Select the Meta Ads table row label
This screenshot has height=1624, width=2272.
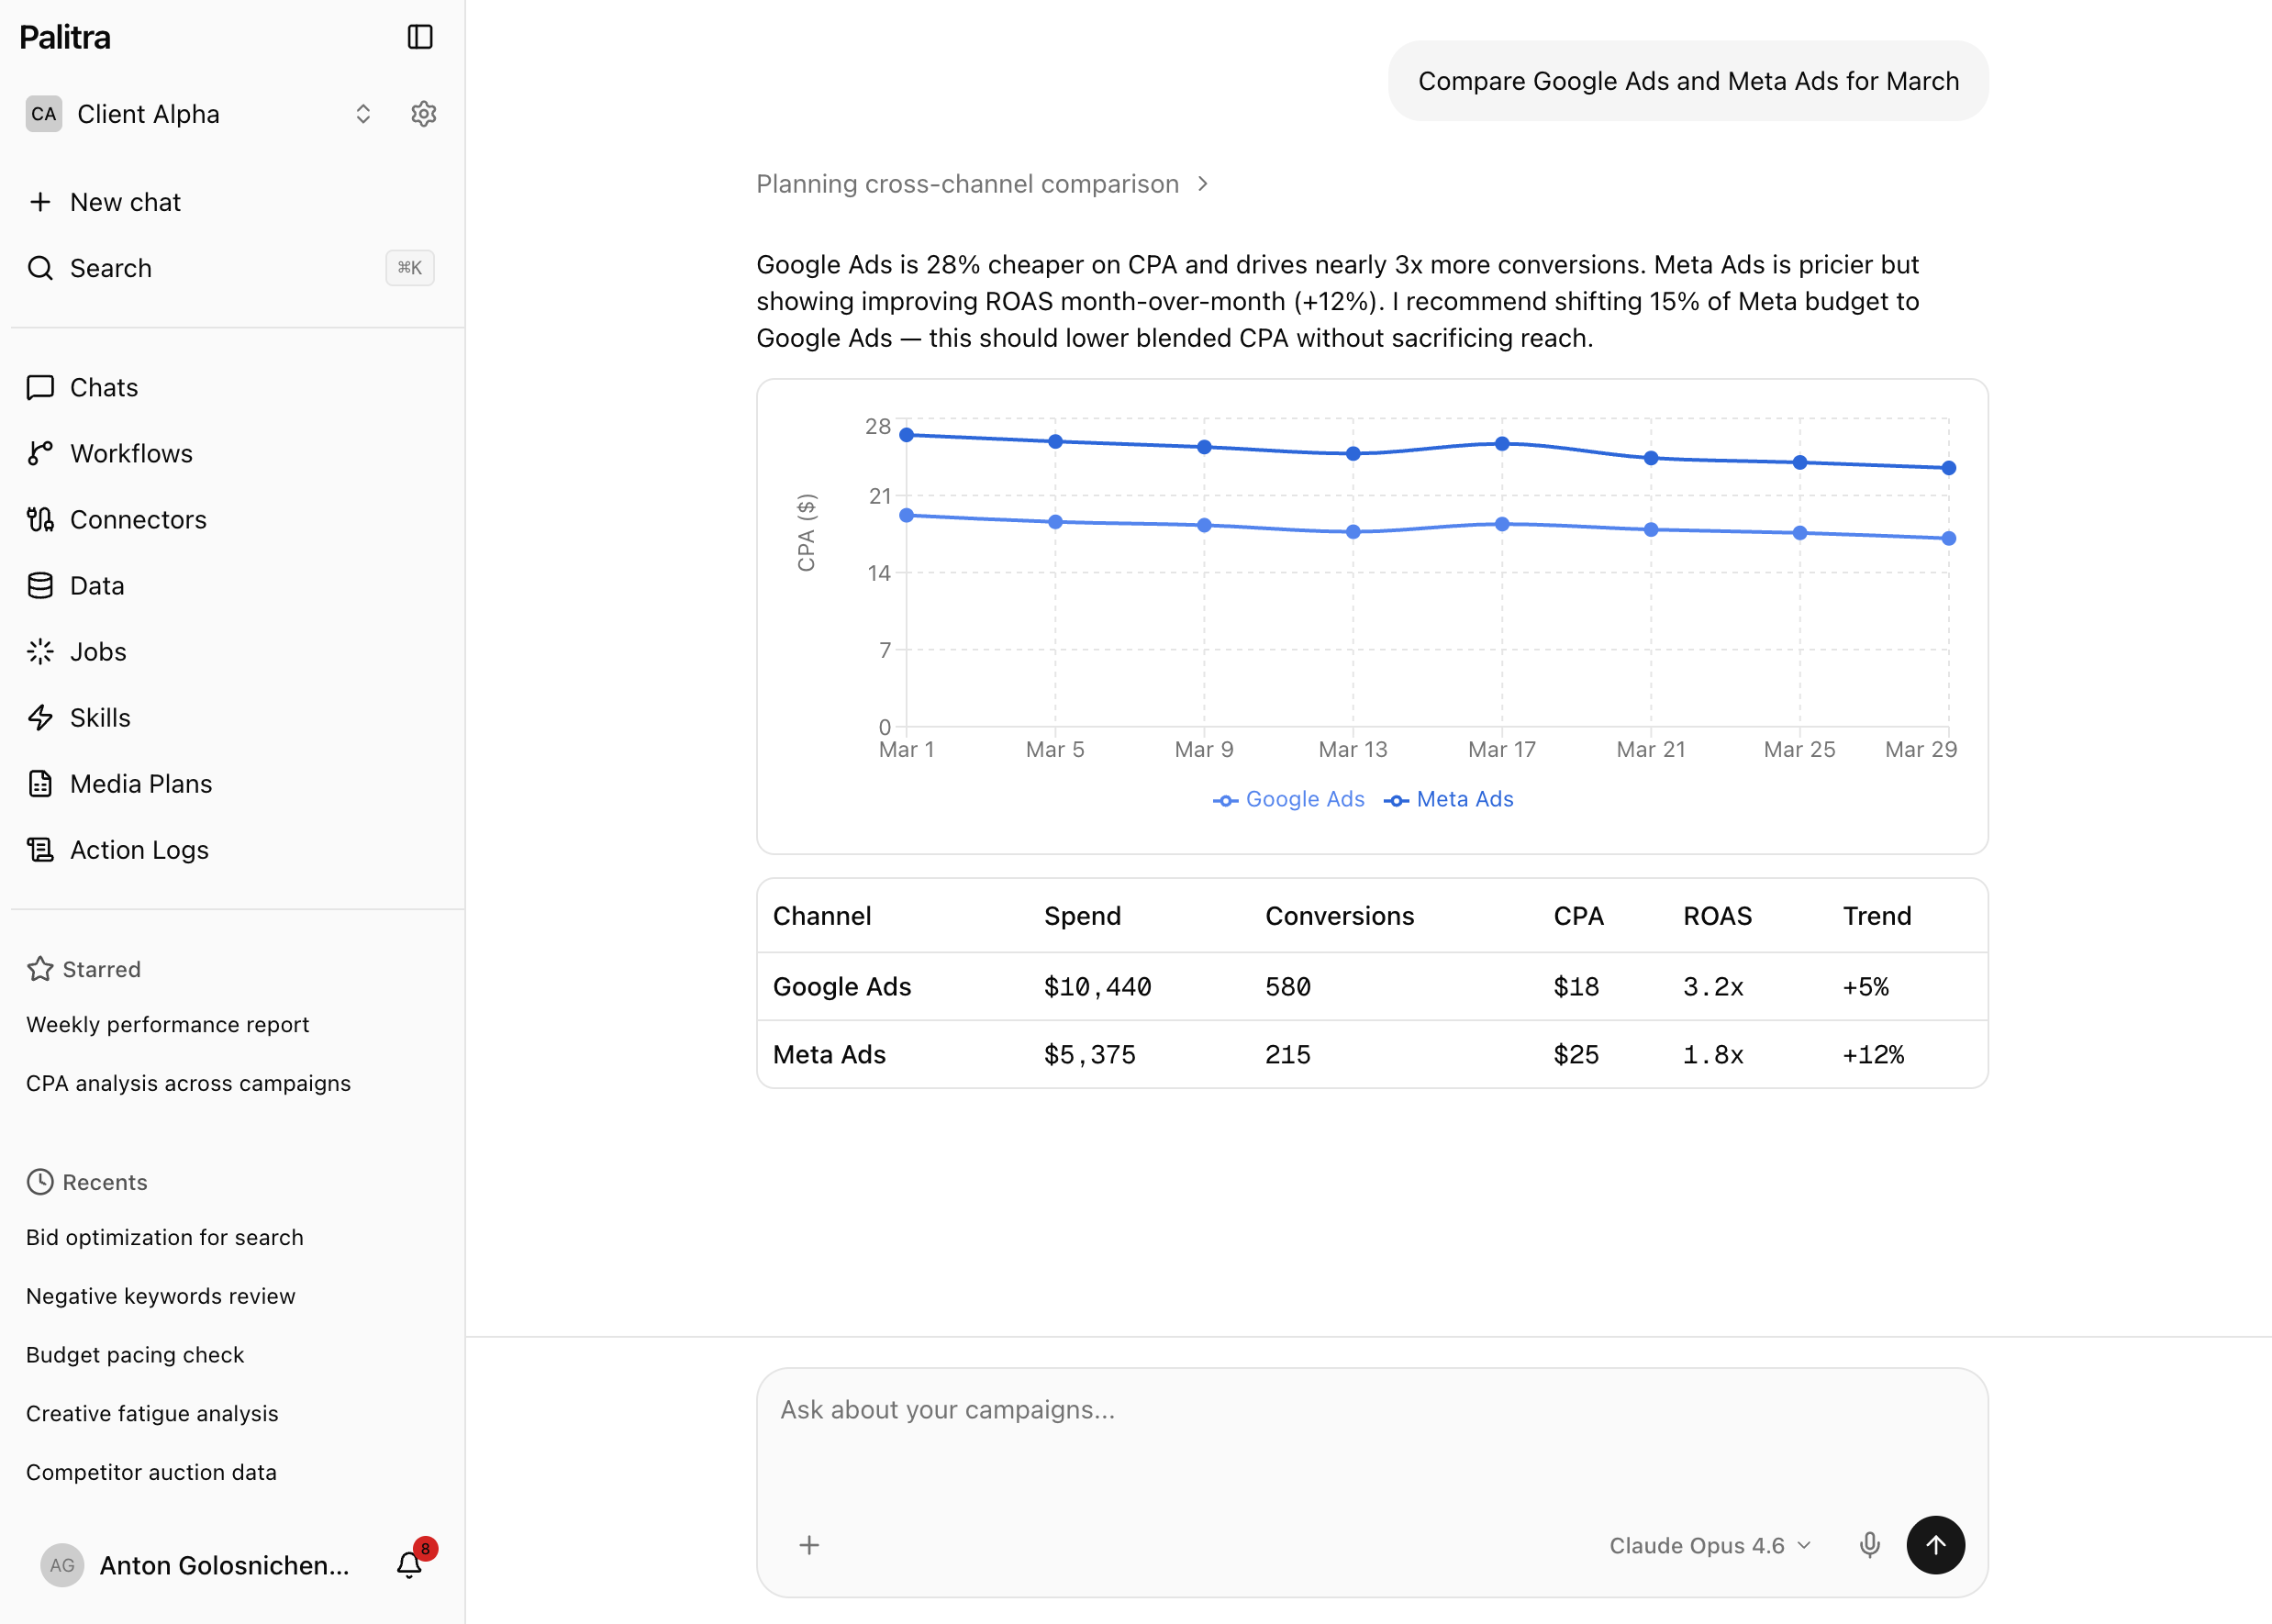829,1054
